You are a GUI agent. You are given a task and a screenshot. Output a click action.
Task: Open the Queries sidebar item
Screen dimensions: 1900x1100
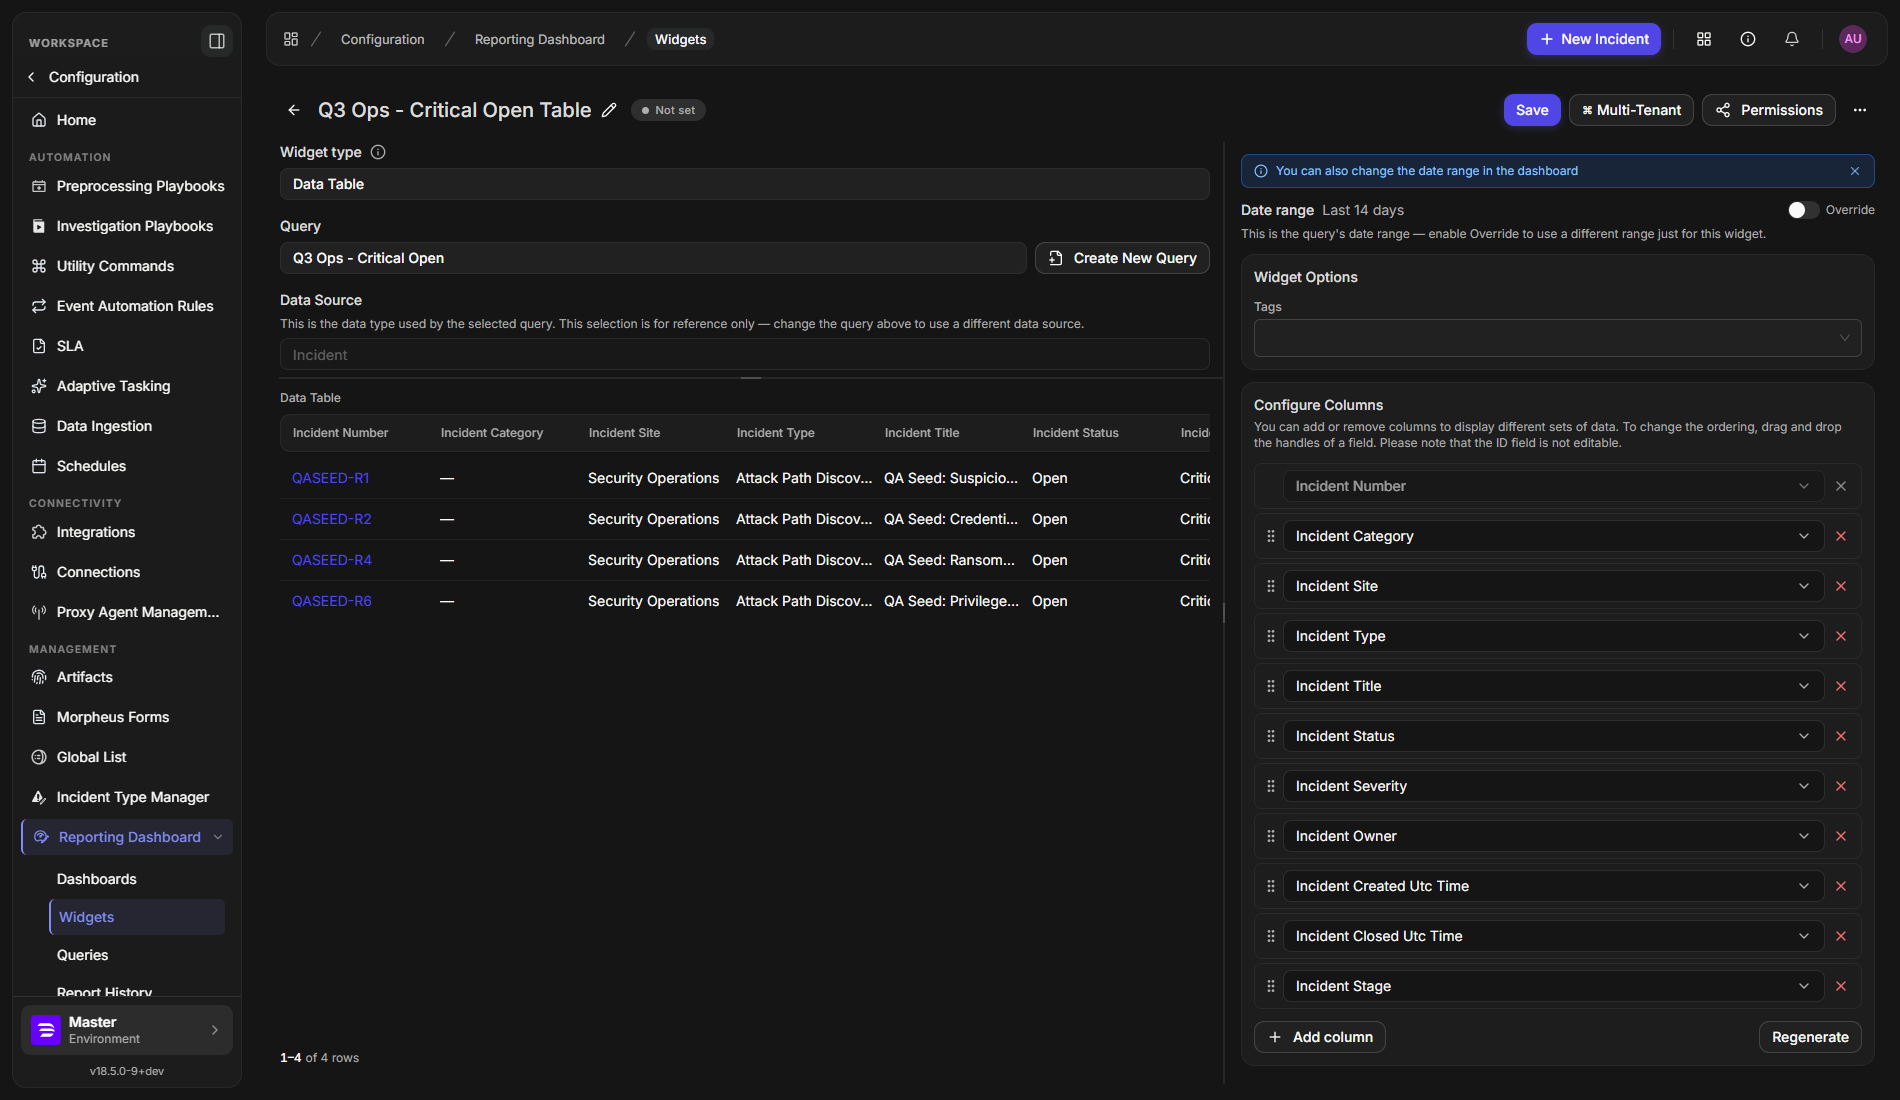(83, 955)
